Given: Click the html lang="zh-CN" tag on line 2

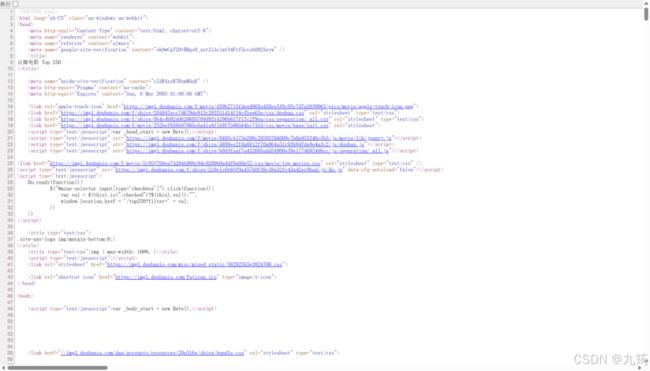Looking at the screenshot, I should (82, 18).
